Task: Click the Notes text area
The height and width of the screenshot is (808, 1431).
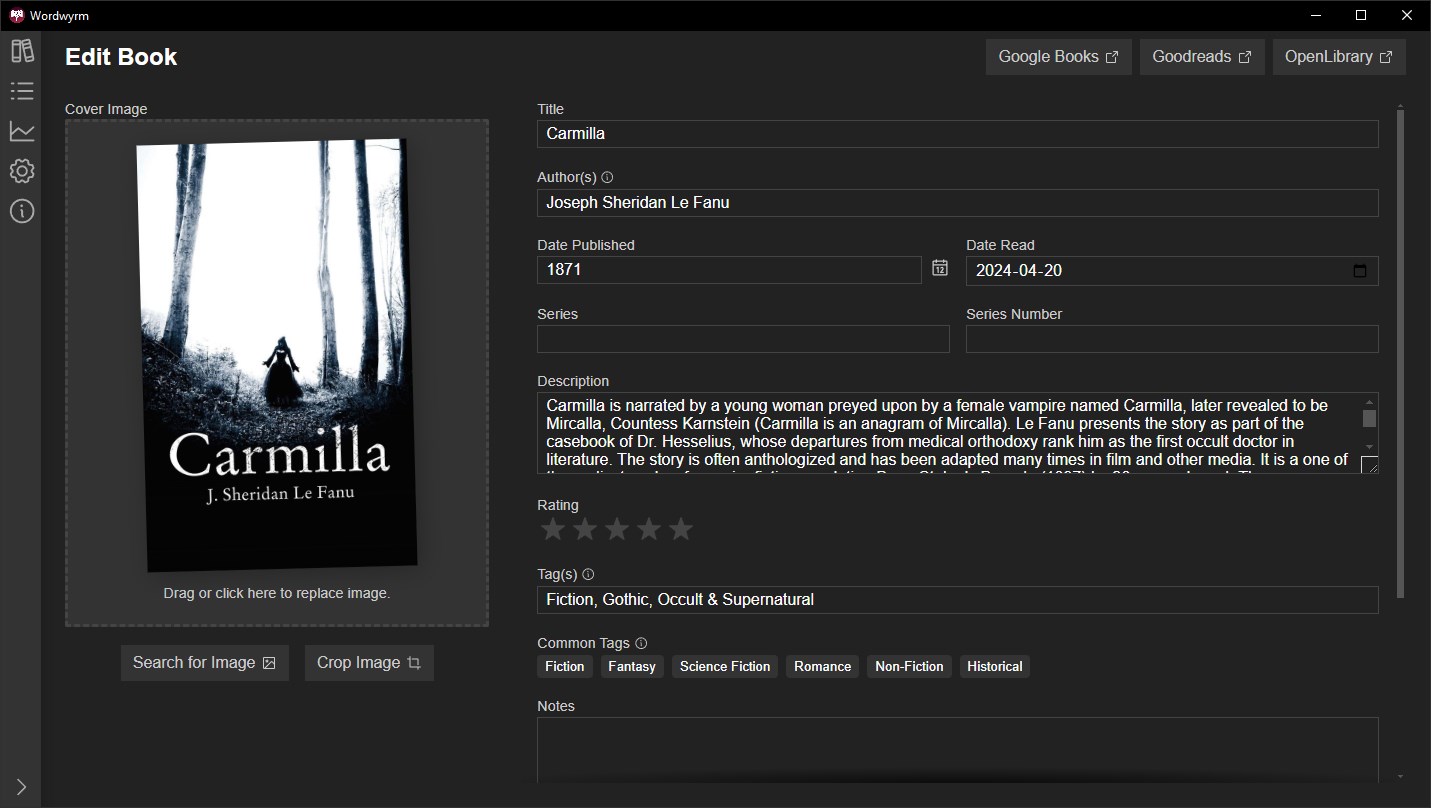Action: (958, 750)
